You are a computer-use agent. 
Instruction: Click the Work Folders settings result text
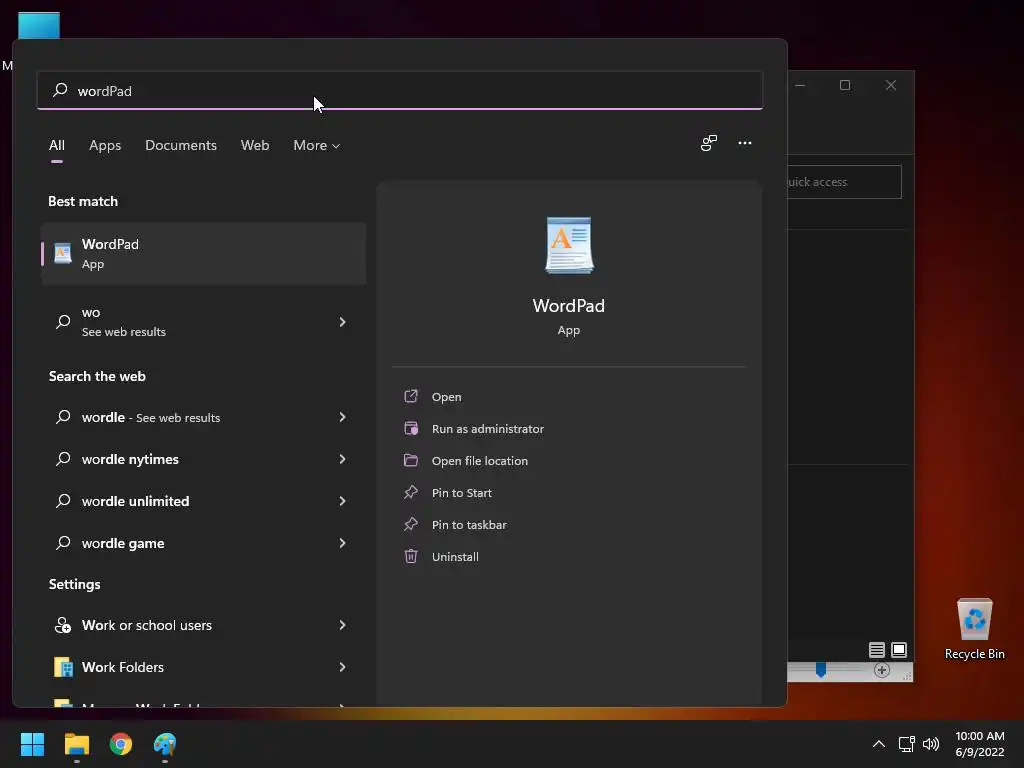coord(123,667)
